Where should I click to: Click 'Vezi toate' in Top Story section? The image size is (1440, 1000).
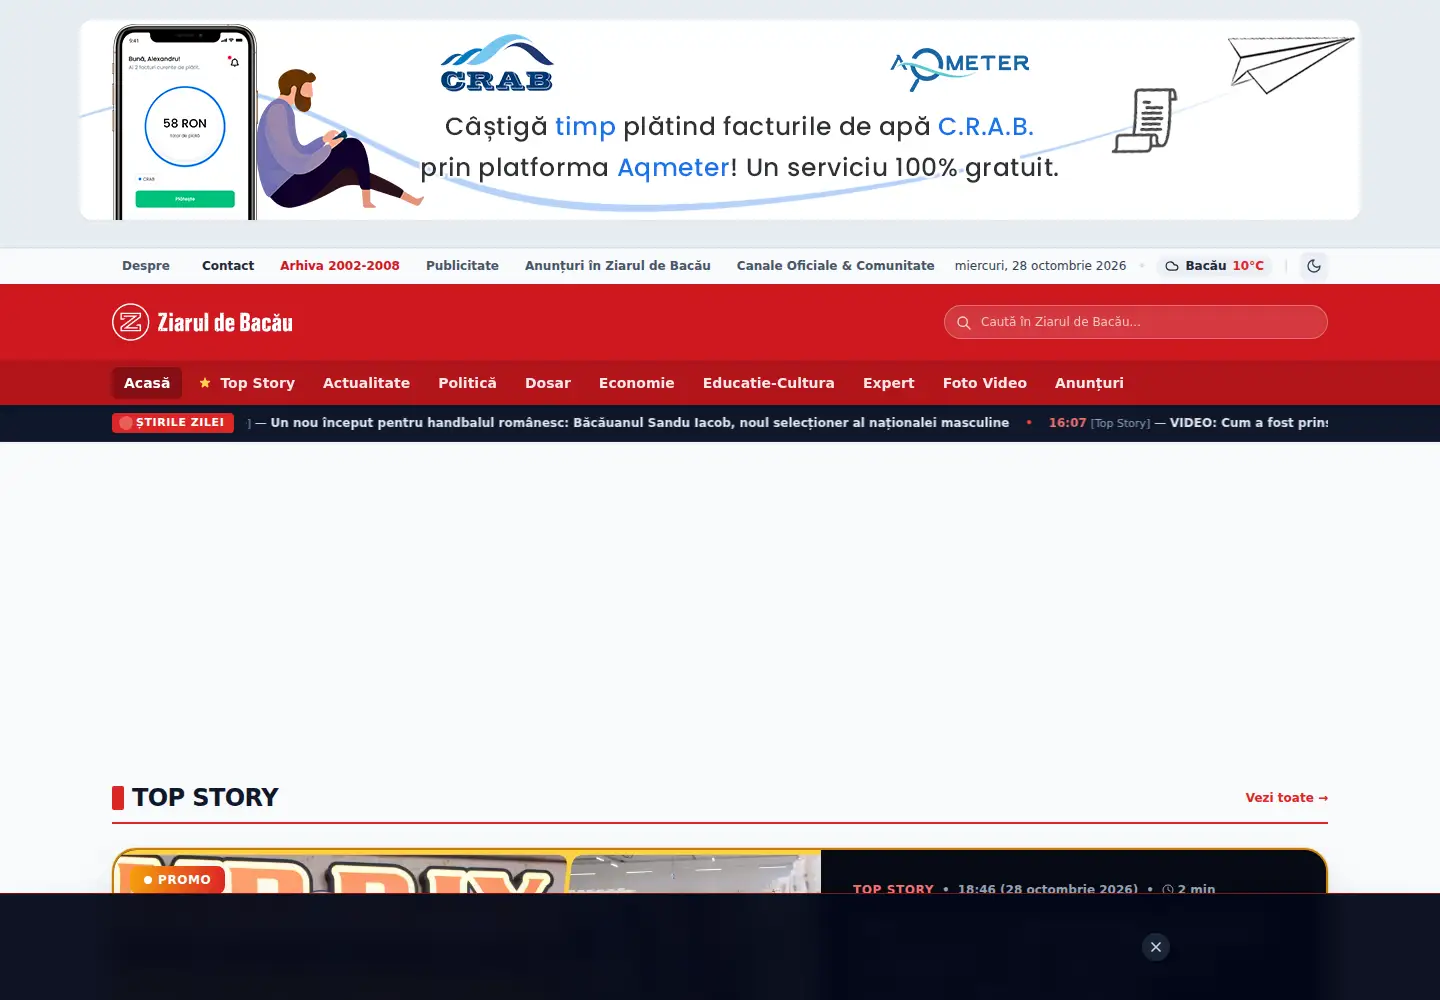pyautogui.click(x=1287, y=798)
